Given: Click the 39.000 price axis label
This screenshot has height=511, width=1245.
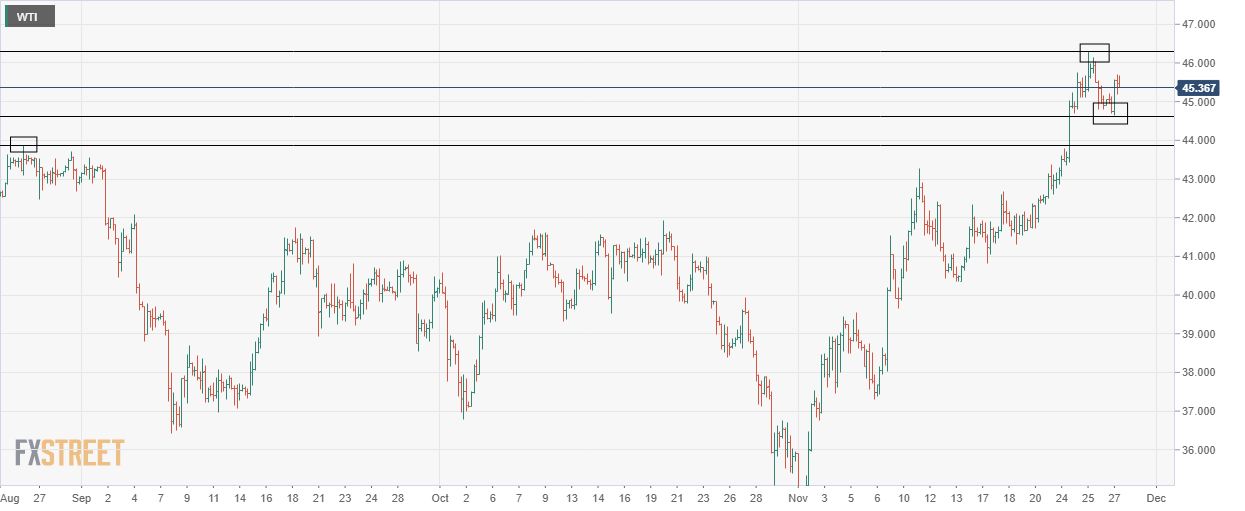Looking at the screenshot, I should click(1199, 335).
